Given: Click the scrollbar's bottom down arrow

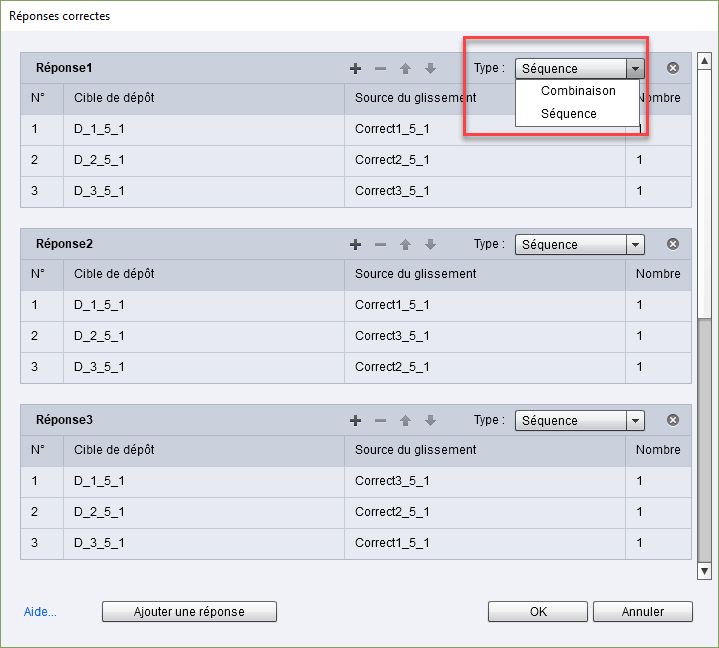Looking at the screenshot, I should (704, 571).
